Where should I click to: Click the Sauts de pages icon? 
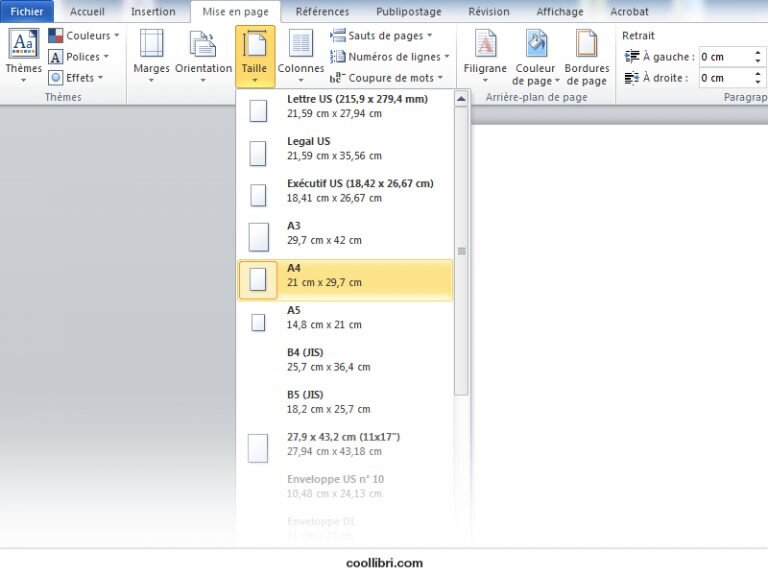[338, 35]
